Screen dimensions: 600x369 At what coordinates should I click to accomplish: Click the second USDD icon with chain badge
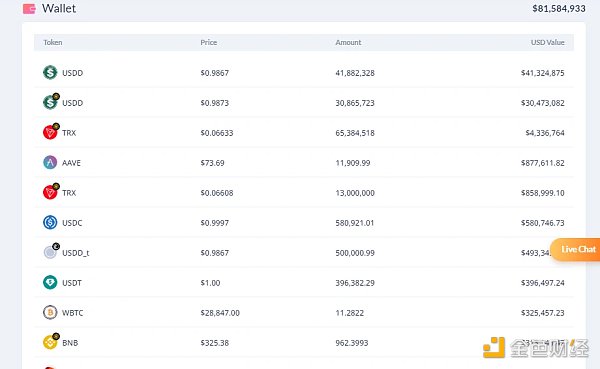point(51,102)
